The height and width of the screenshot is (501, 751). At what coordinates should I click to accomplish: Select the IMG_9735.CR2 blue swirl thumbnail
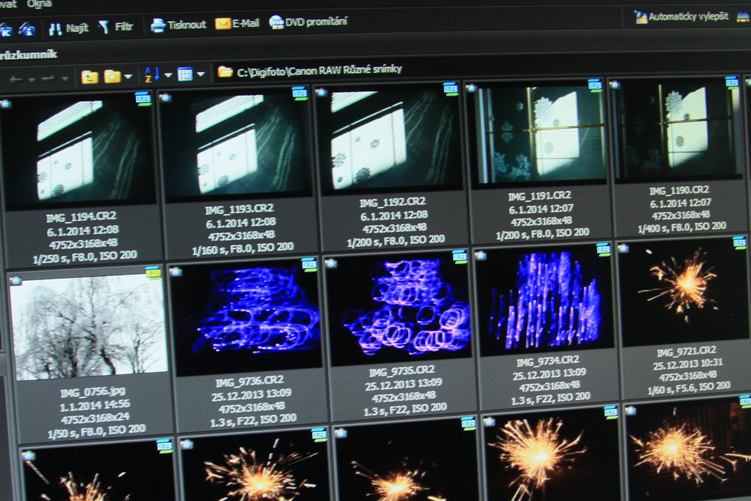[399, 307]
